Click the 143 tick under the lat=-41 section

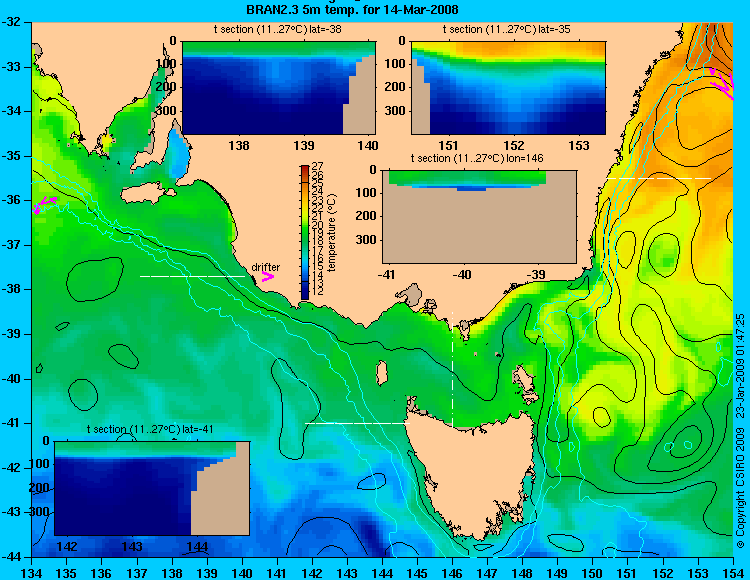132,546
